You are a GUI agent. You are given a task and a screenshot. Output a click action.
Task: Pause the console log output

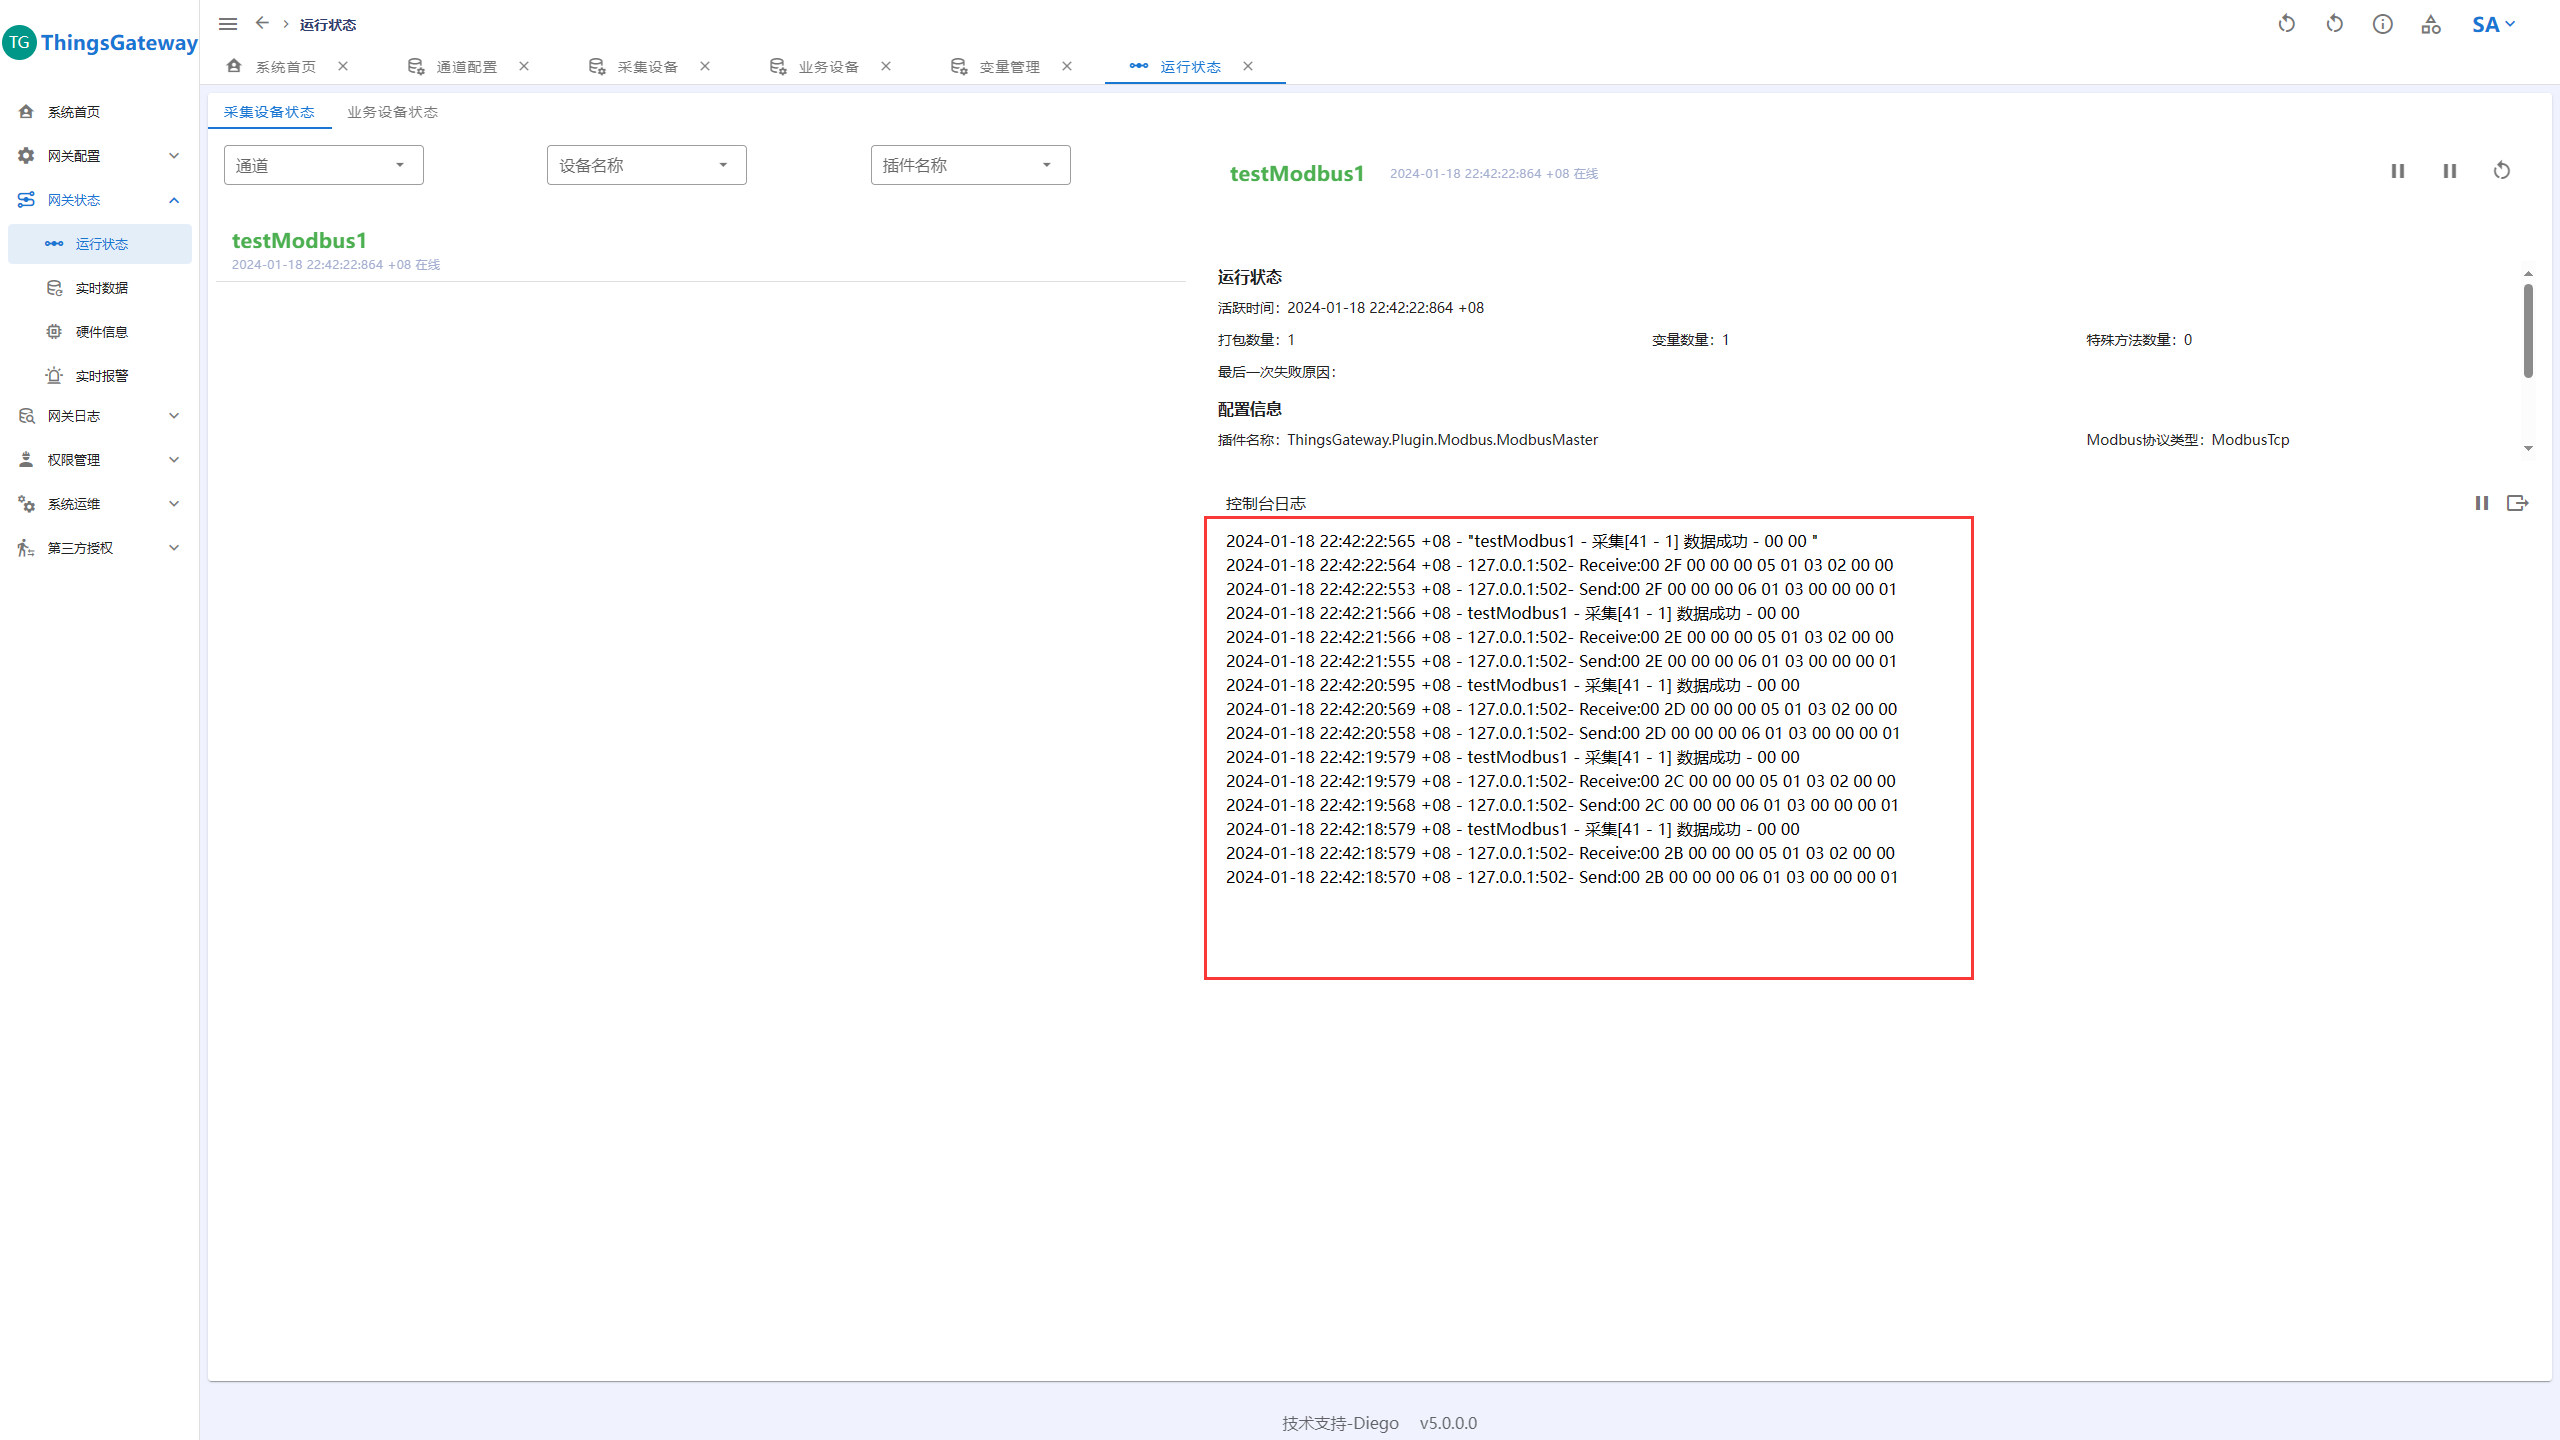(x=2481, y=503)
